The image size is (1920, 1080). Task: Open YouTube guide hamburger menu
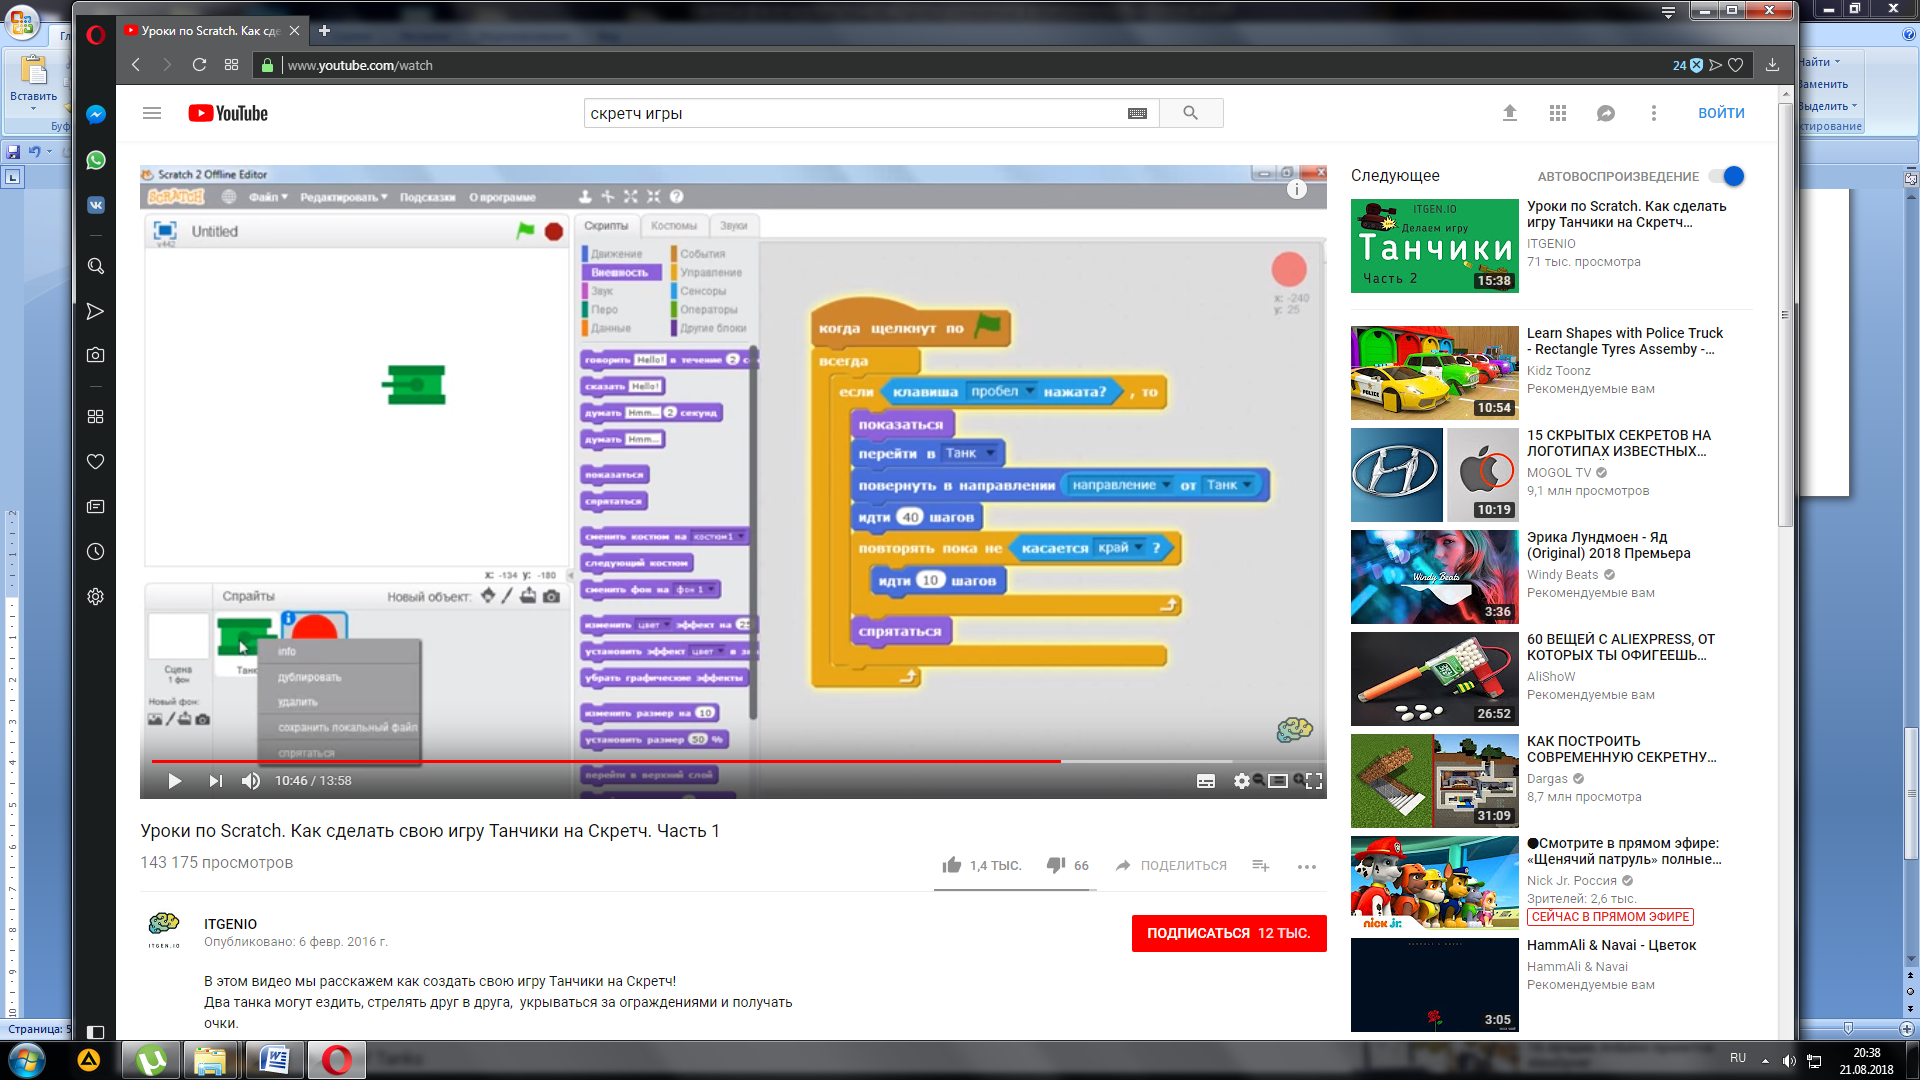pos(152,113)
